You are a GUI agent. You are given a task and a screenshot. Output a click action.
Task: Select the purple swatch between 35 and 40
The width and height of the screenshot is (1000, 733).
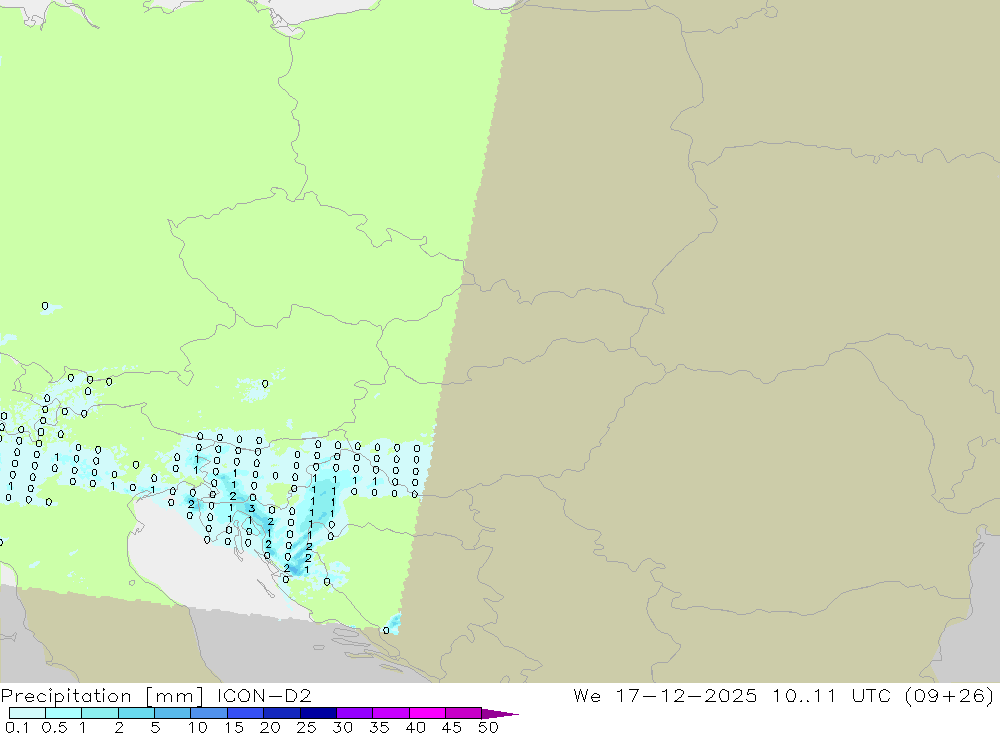(x=391, y=713)
